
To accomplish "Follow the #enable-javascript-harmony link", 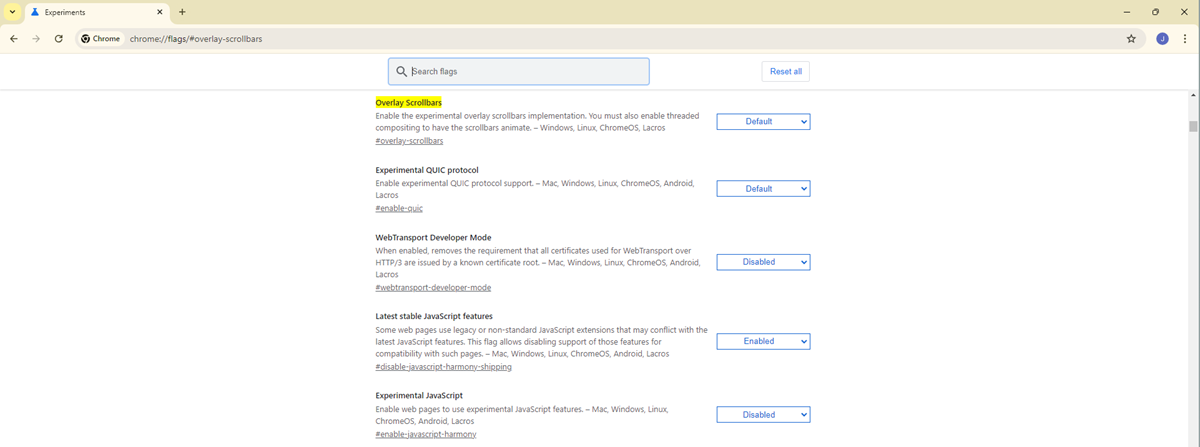I will pos(426,434).
